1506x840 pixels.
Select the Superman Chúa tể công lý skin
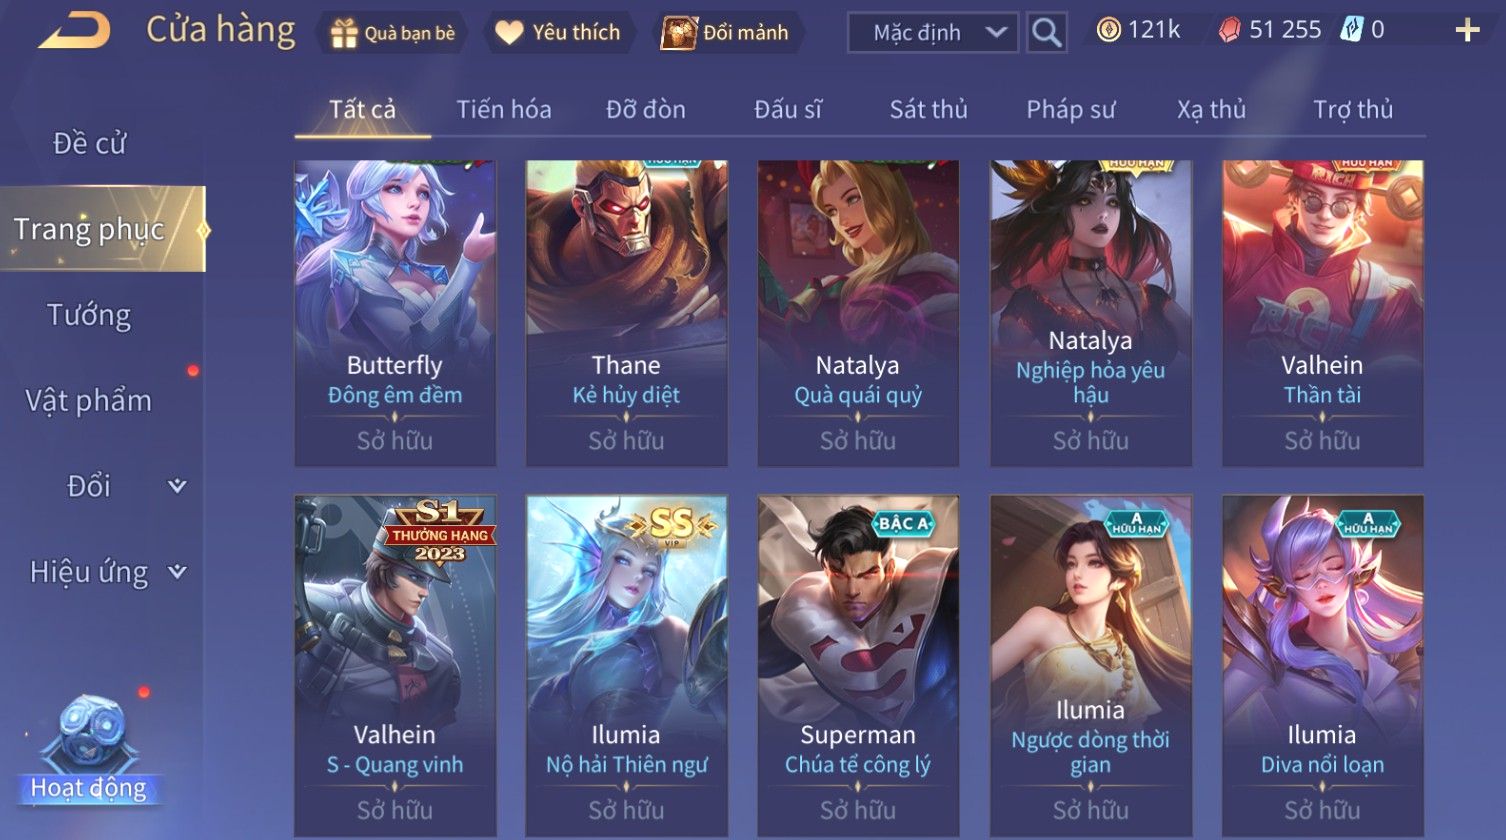tap(858, 666)
